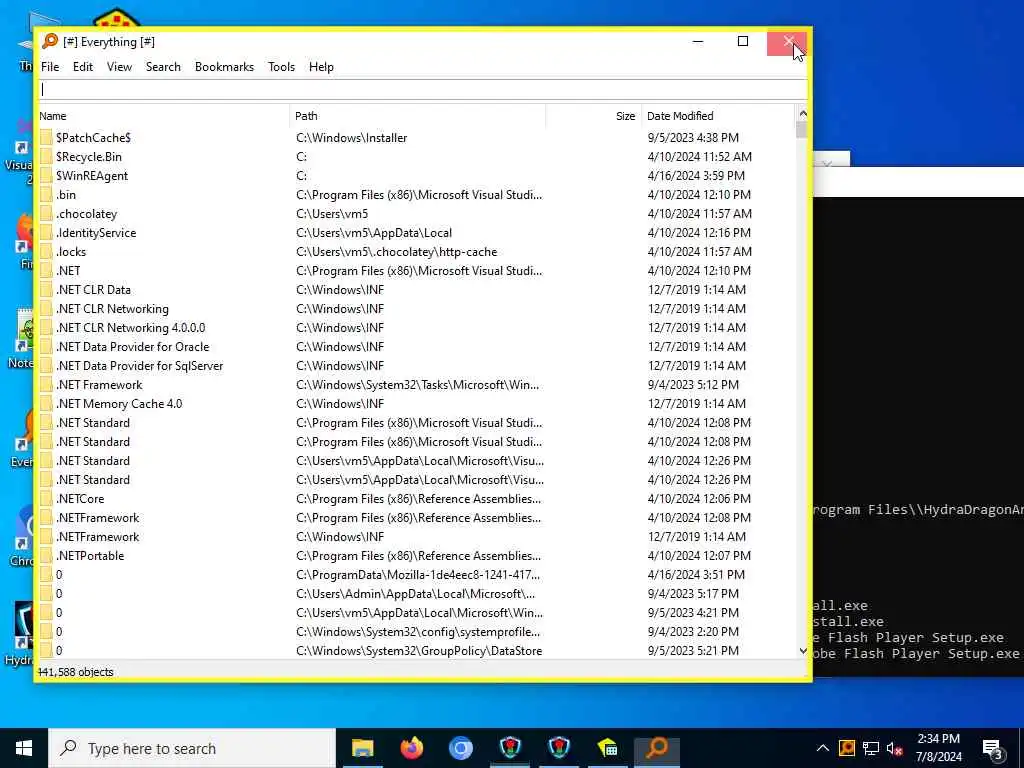Click the results list scroll down arrow
Image resolution: width=1024 pixels, height=768 pixels.
803,650
